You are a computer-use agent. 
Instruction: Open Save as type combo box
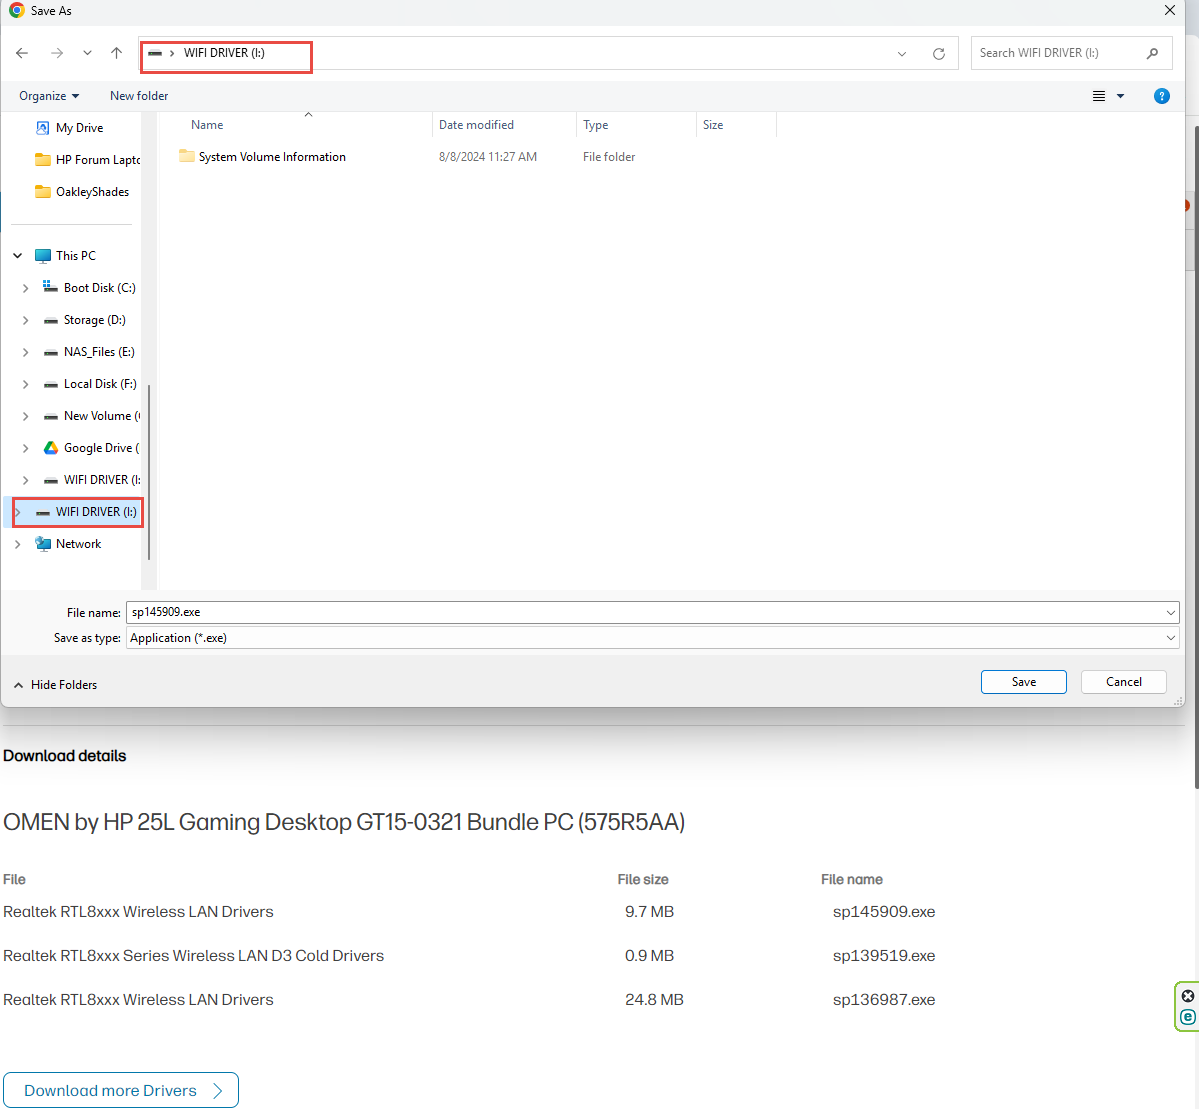coord(652,638)
